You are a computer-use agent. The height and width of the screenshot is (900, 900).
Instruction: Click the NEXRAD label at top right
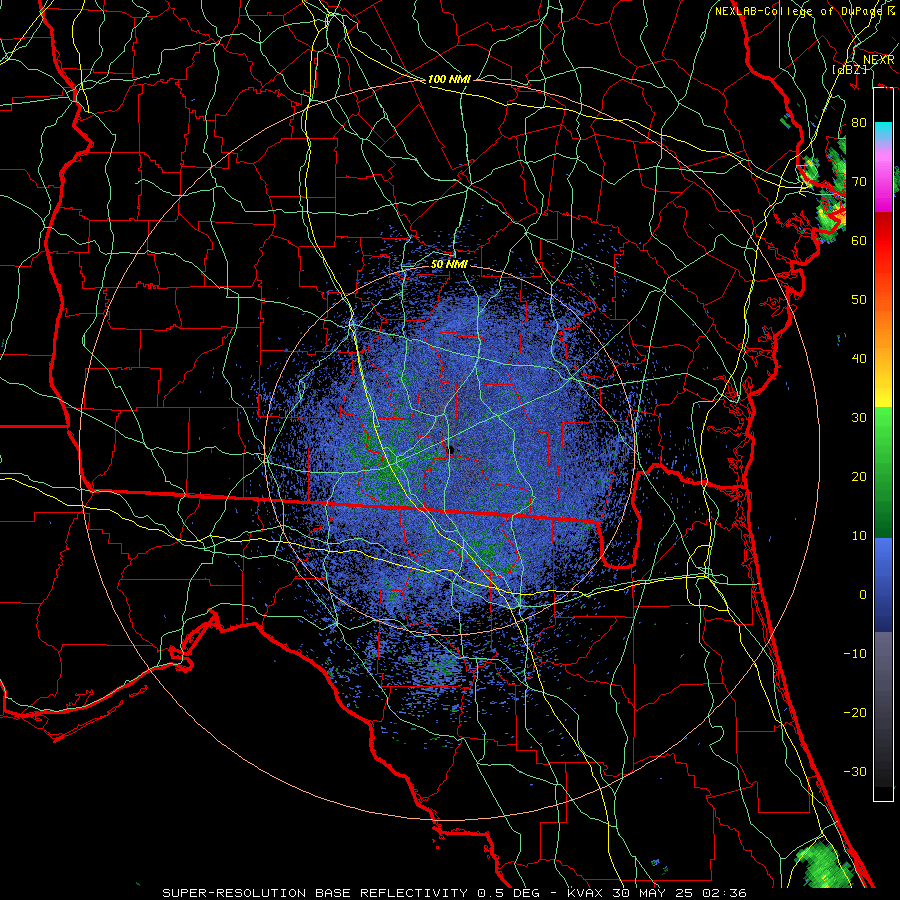[x=879, y=60]
